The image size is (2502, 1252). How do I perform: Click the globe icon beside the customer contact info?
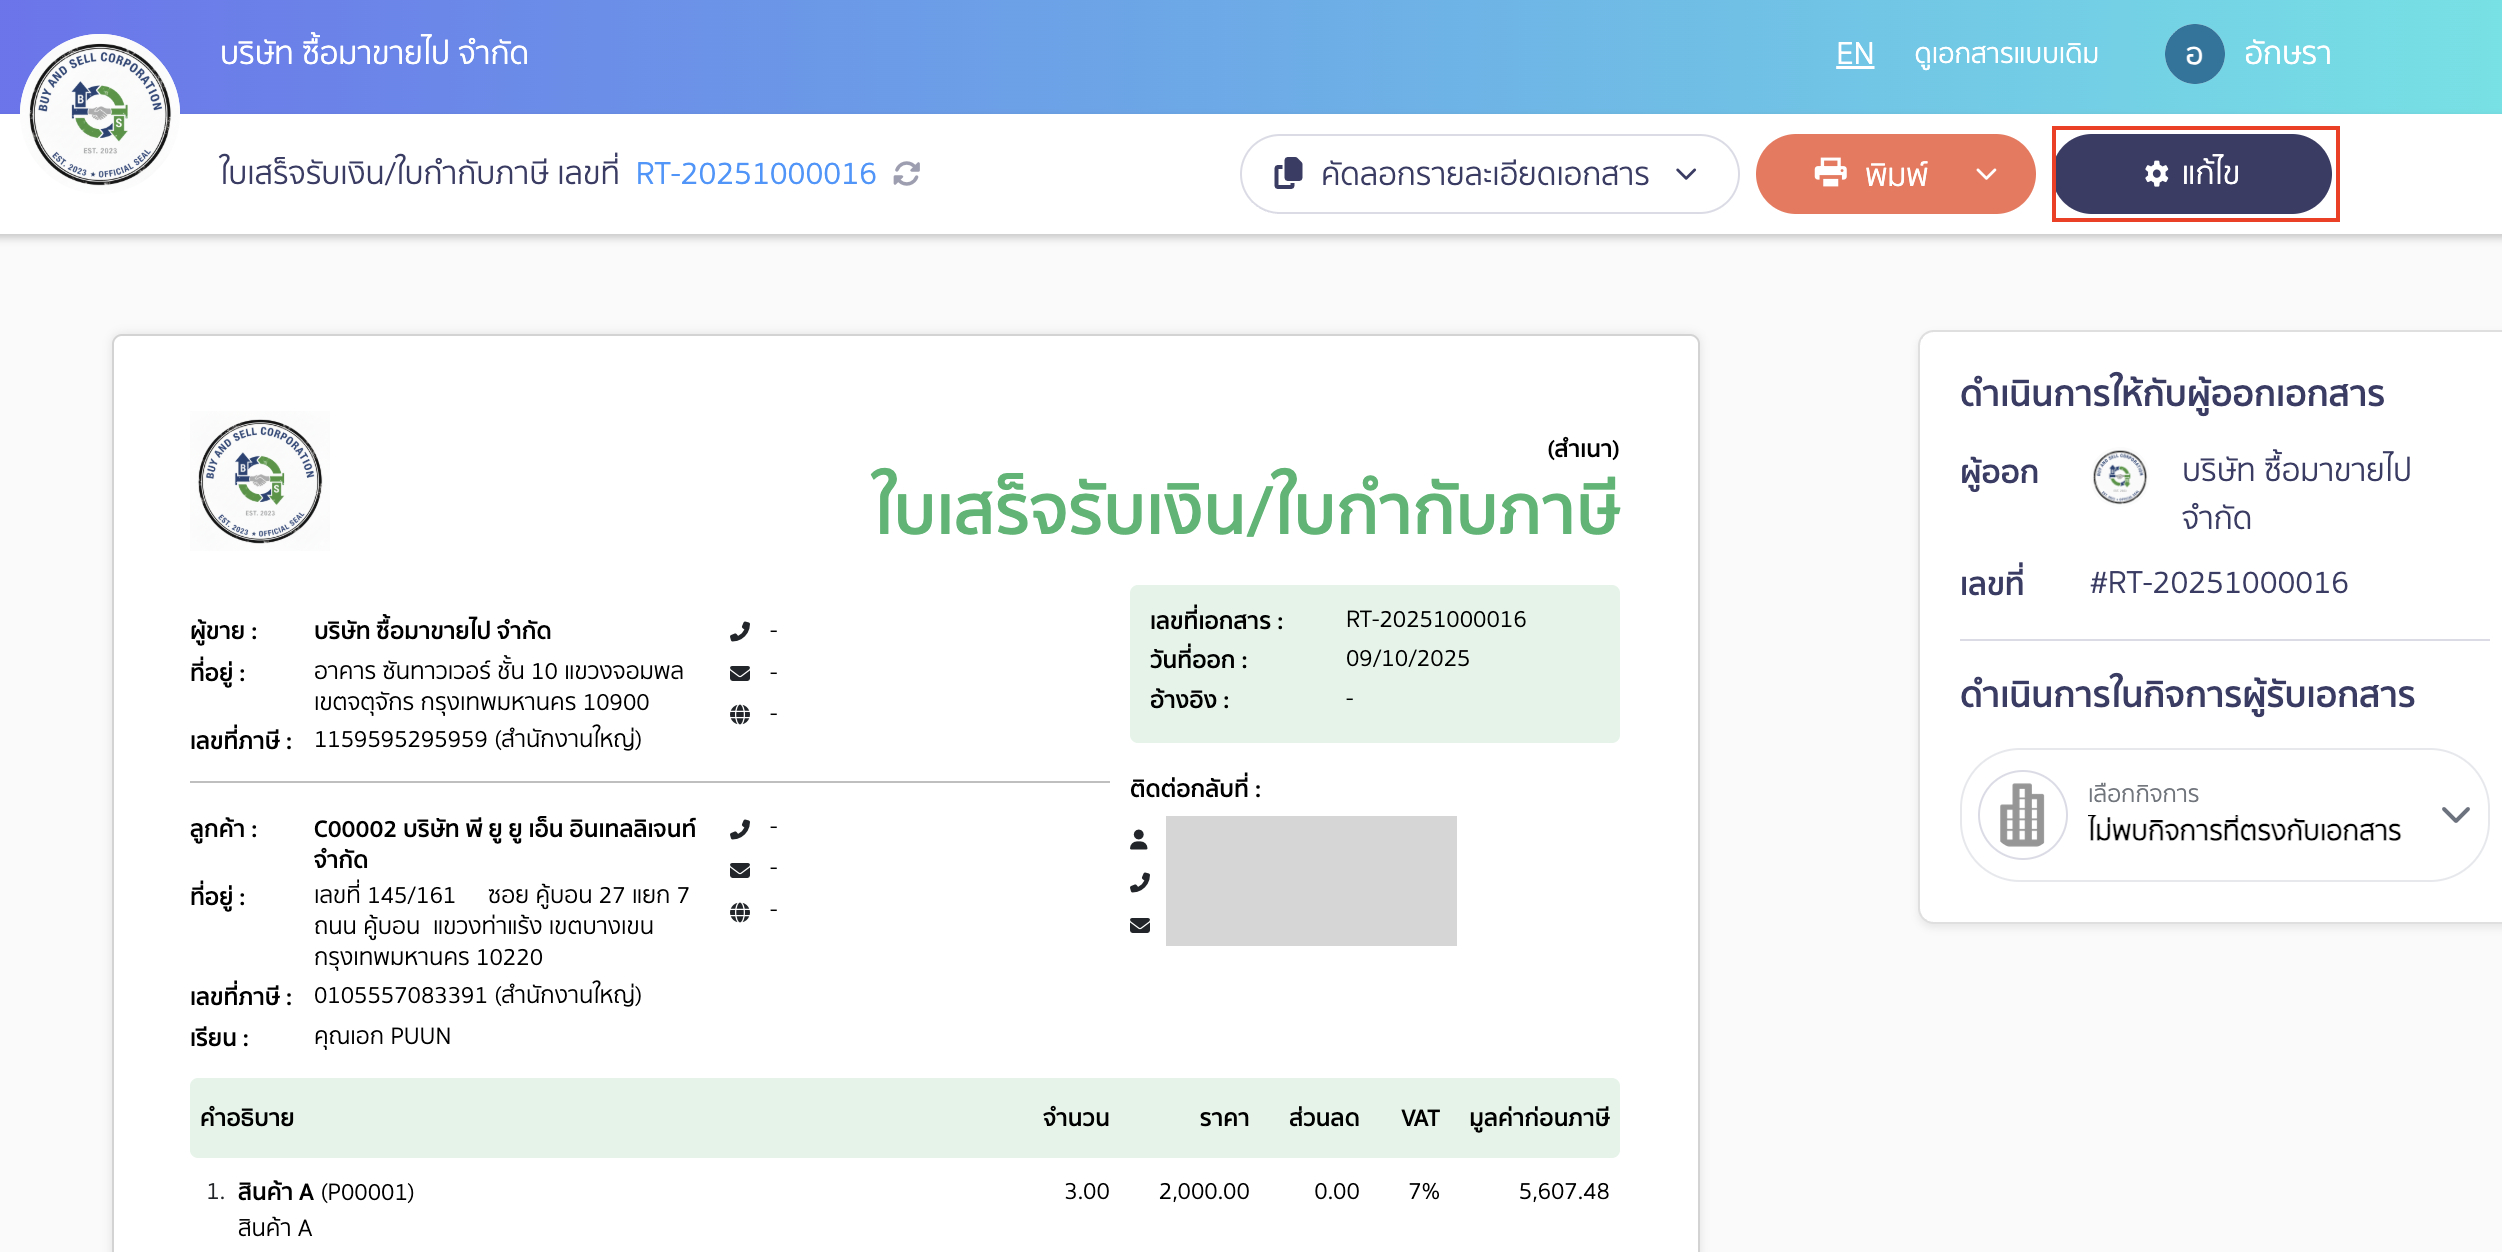click(740, 910)
